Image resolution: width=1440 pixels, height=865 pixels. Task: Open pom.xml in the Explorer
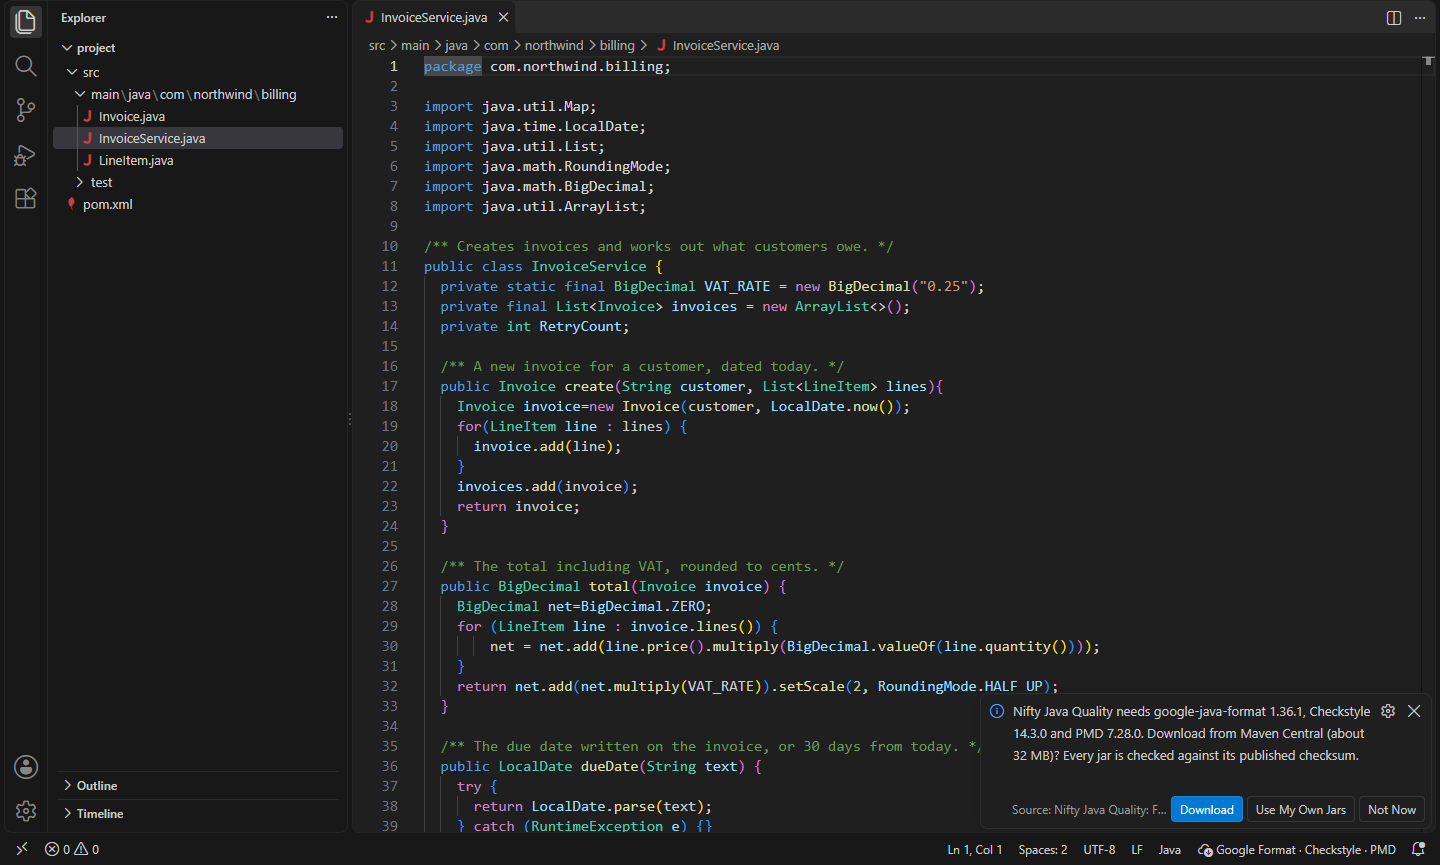click(198, 204)
